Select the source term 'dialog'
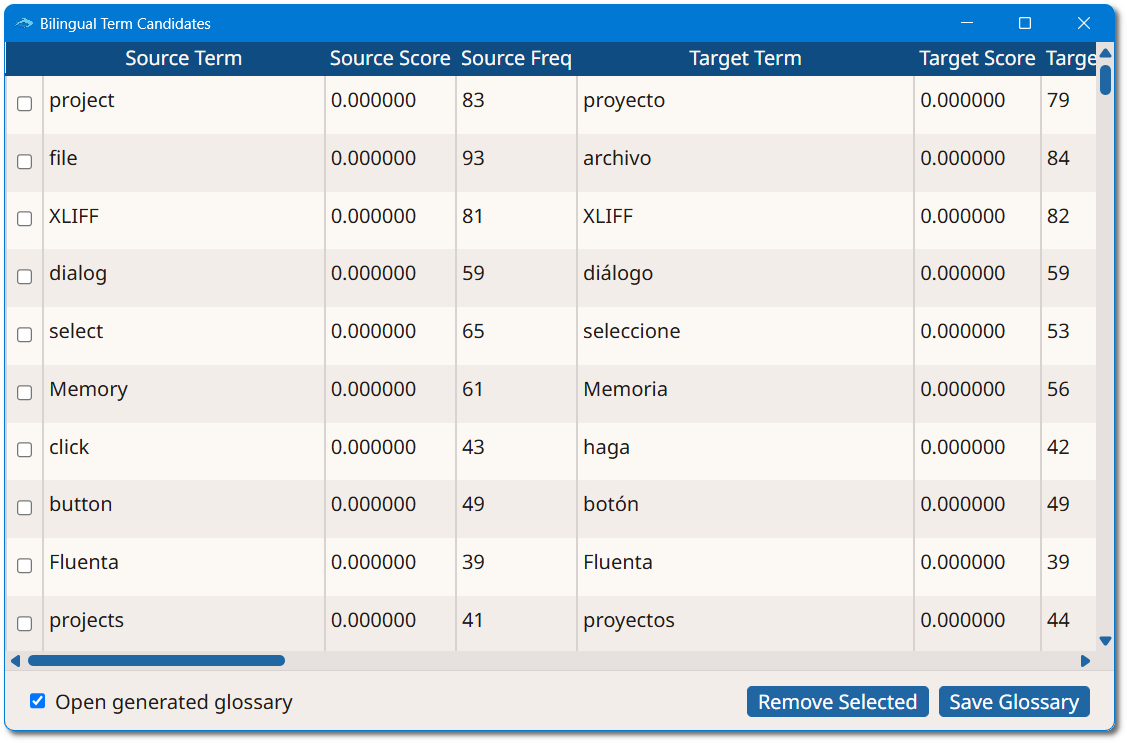 [x=78, y=274]
